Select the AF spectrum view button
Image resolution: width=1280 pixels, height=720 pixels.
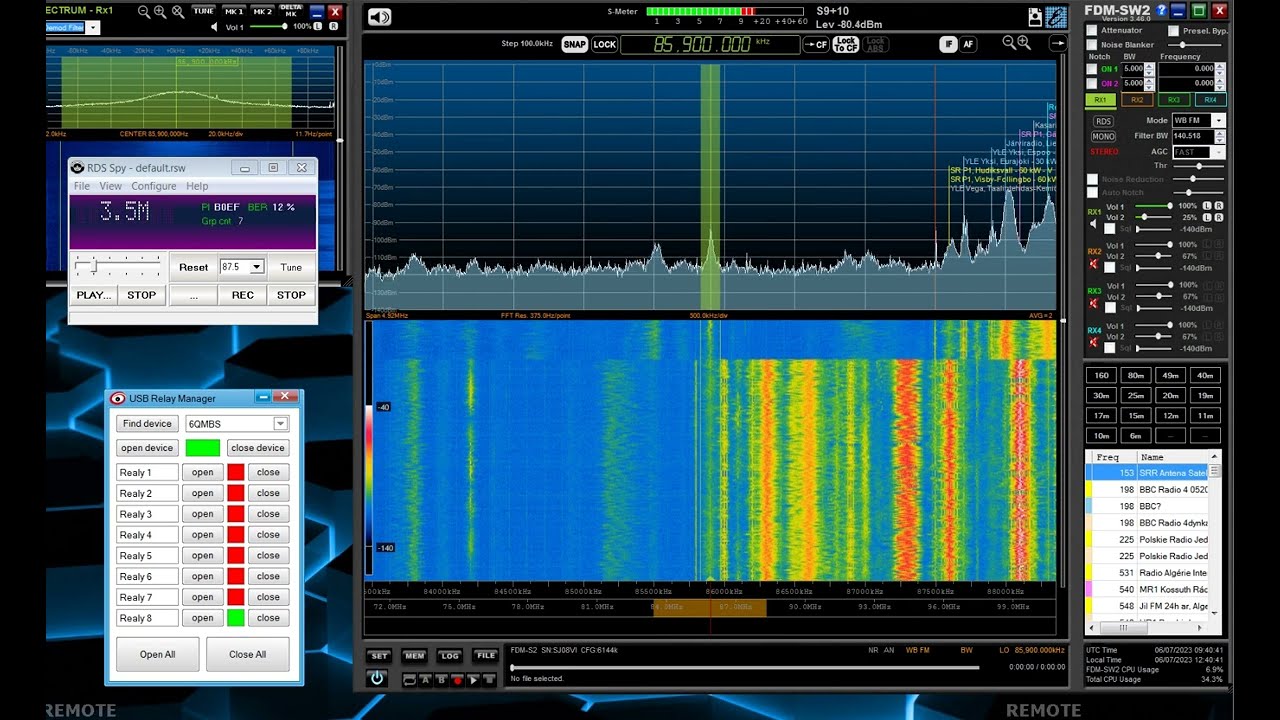[x=968, y=44]
